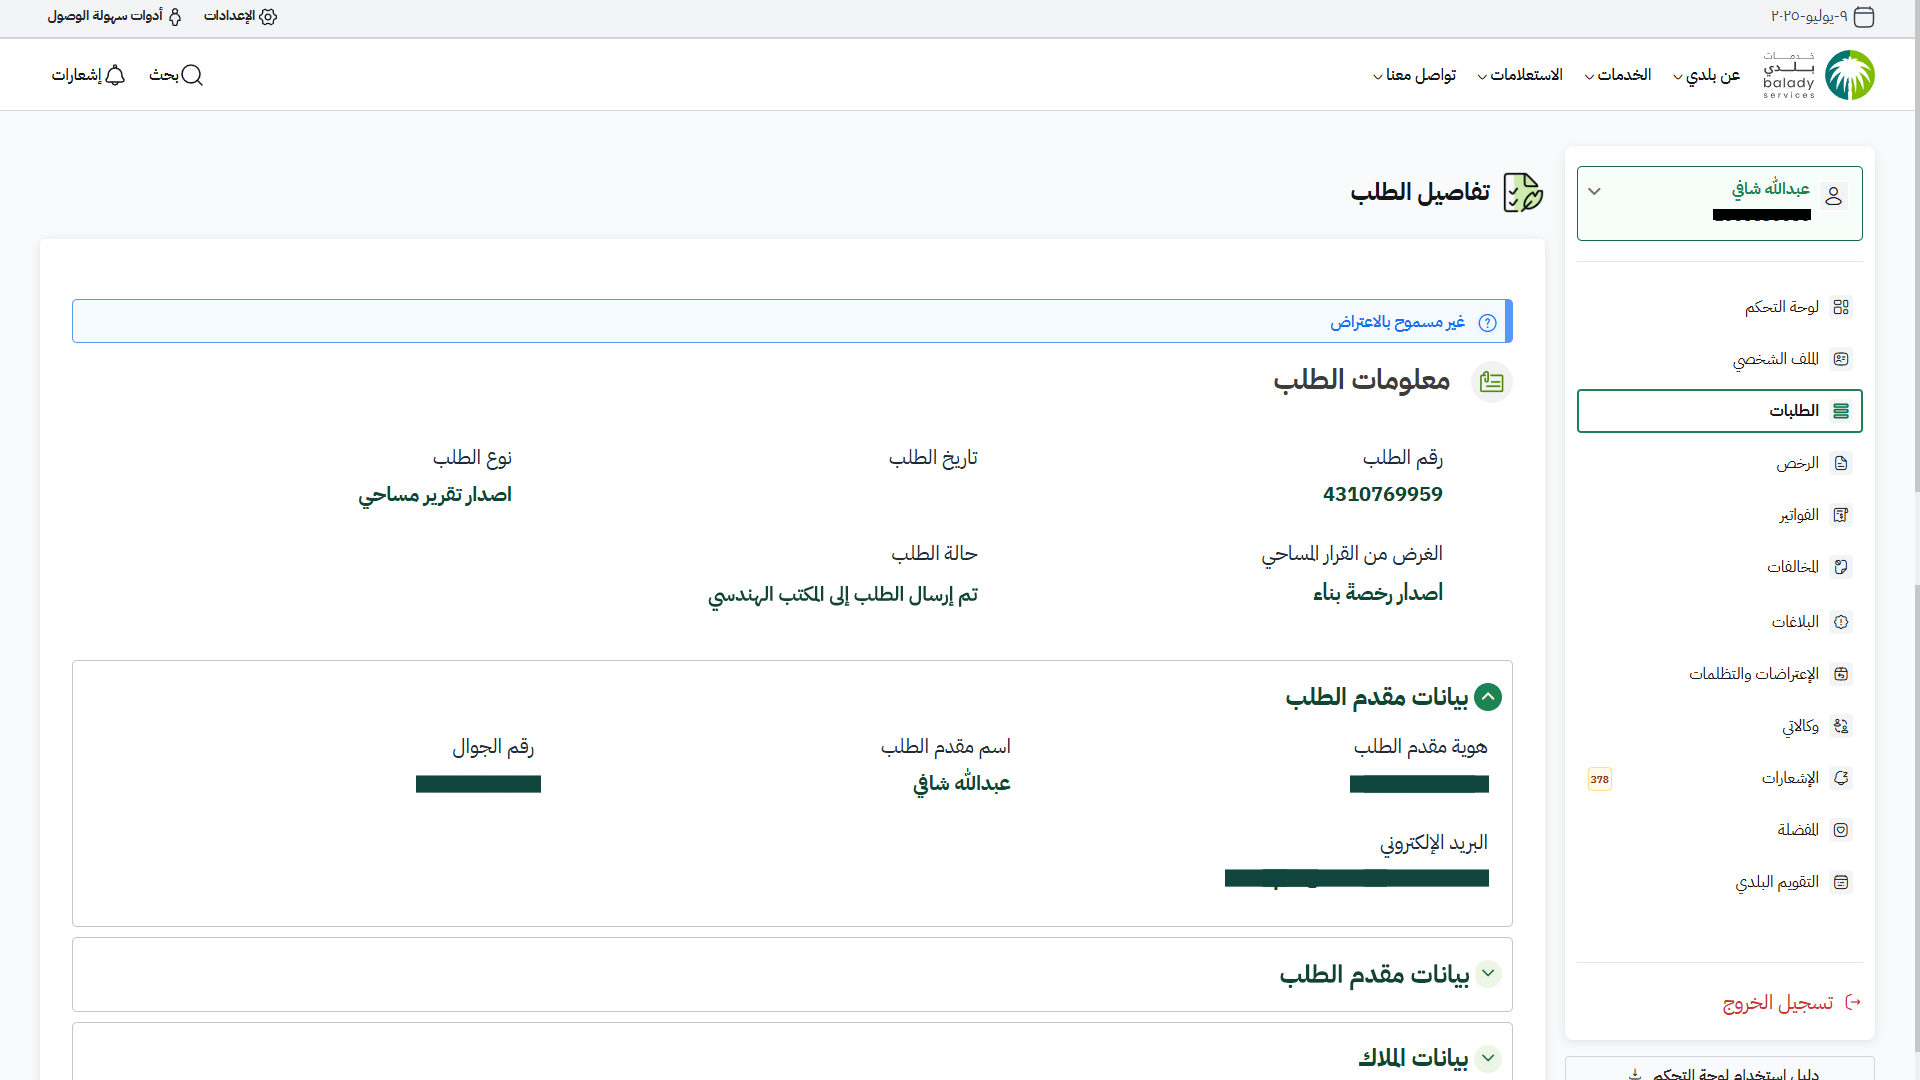Click the settings gear icon
This screenshot has width=1920, height=1080.
(267, 16)
